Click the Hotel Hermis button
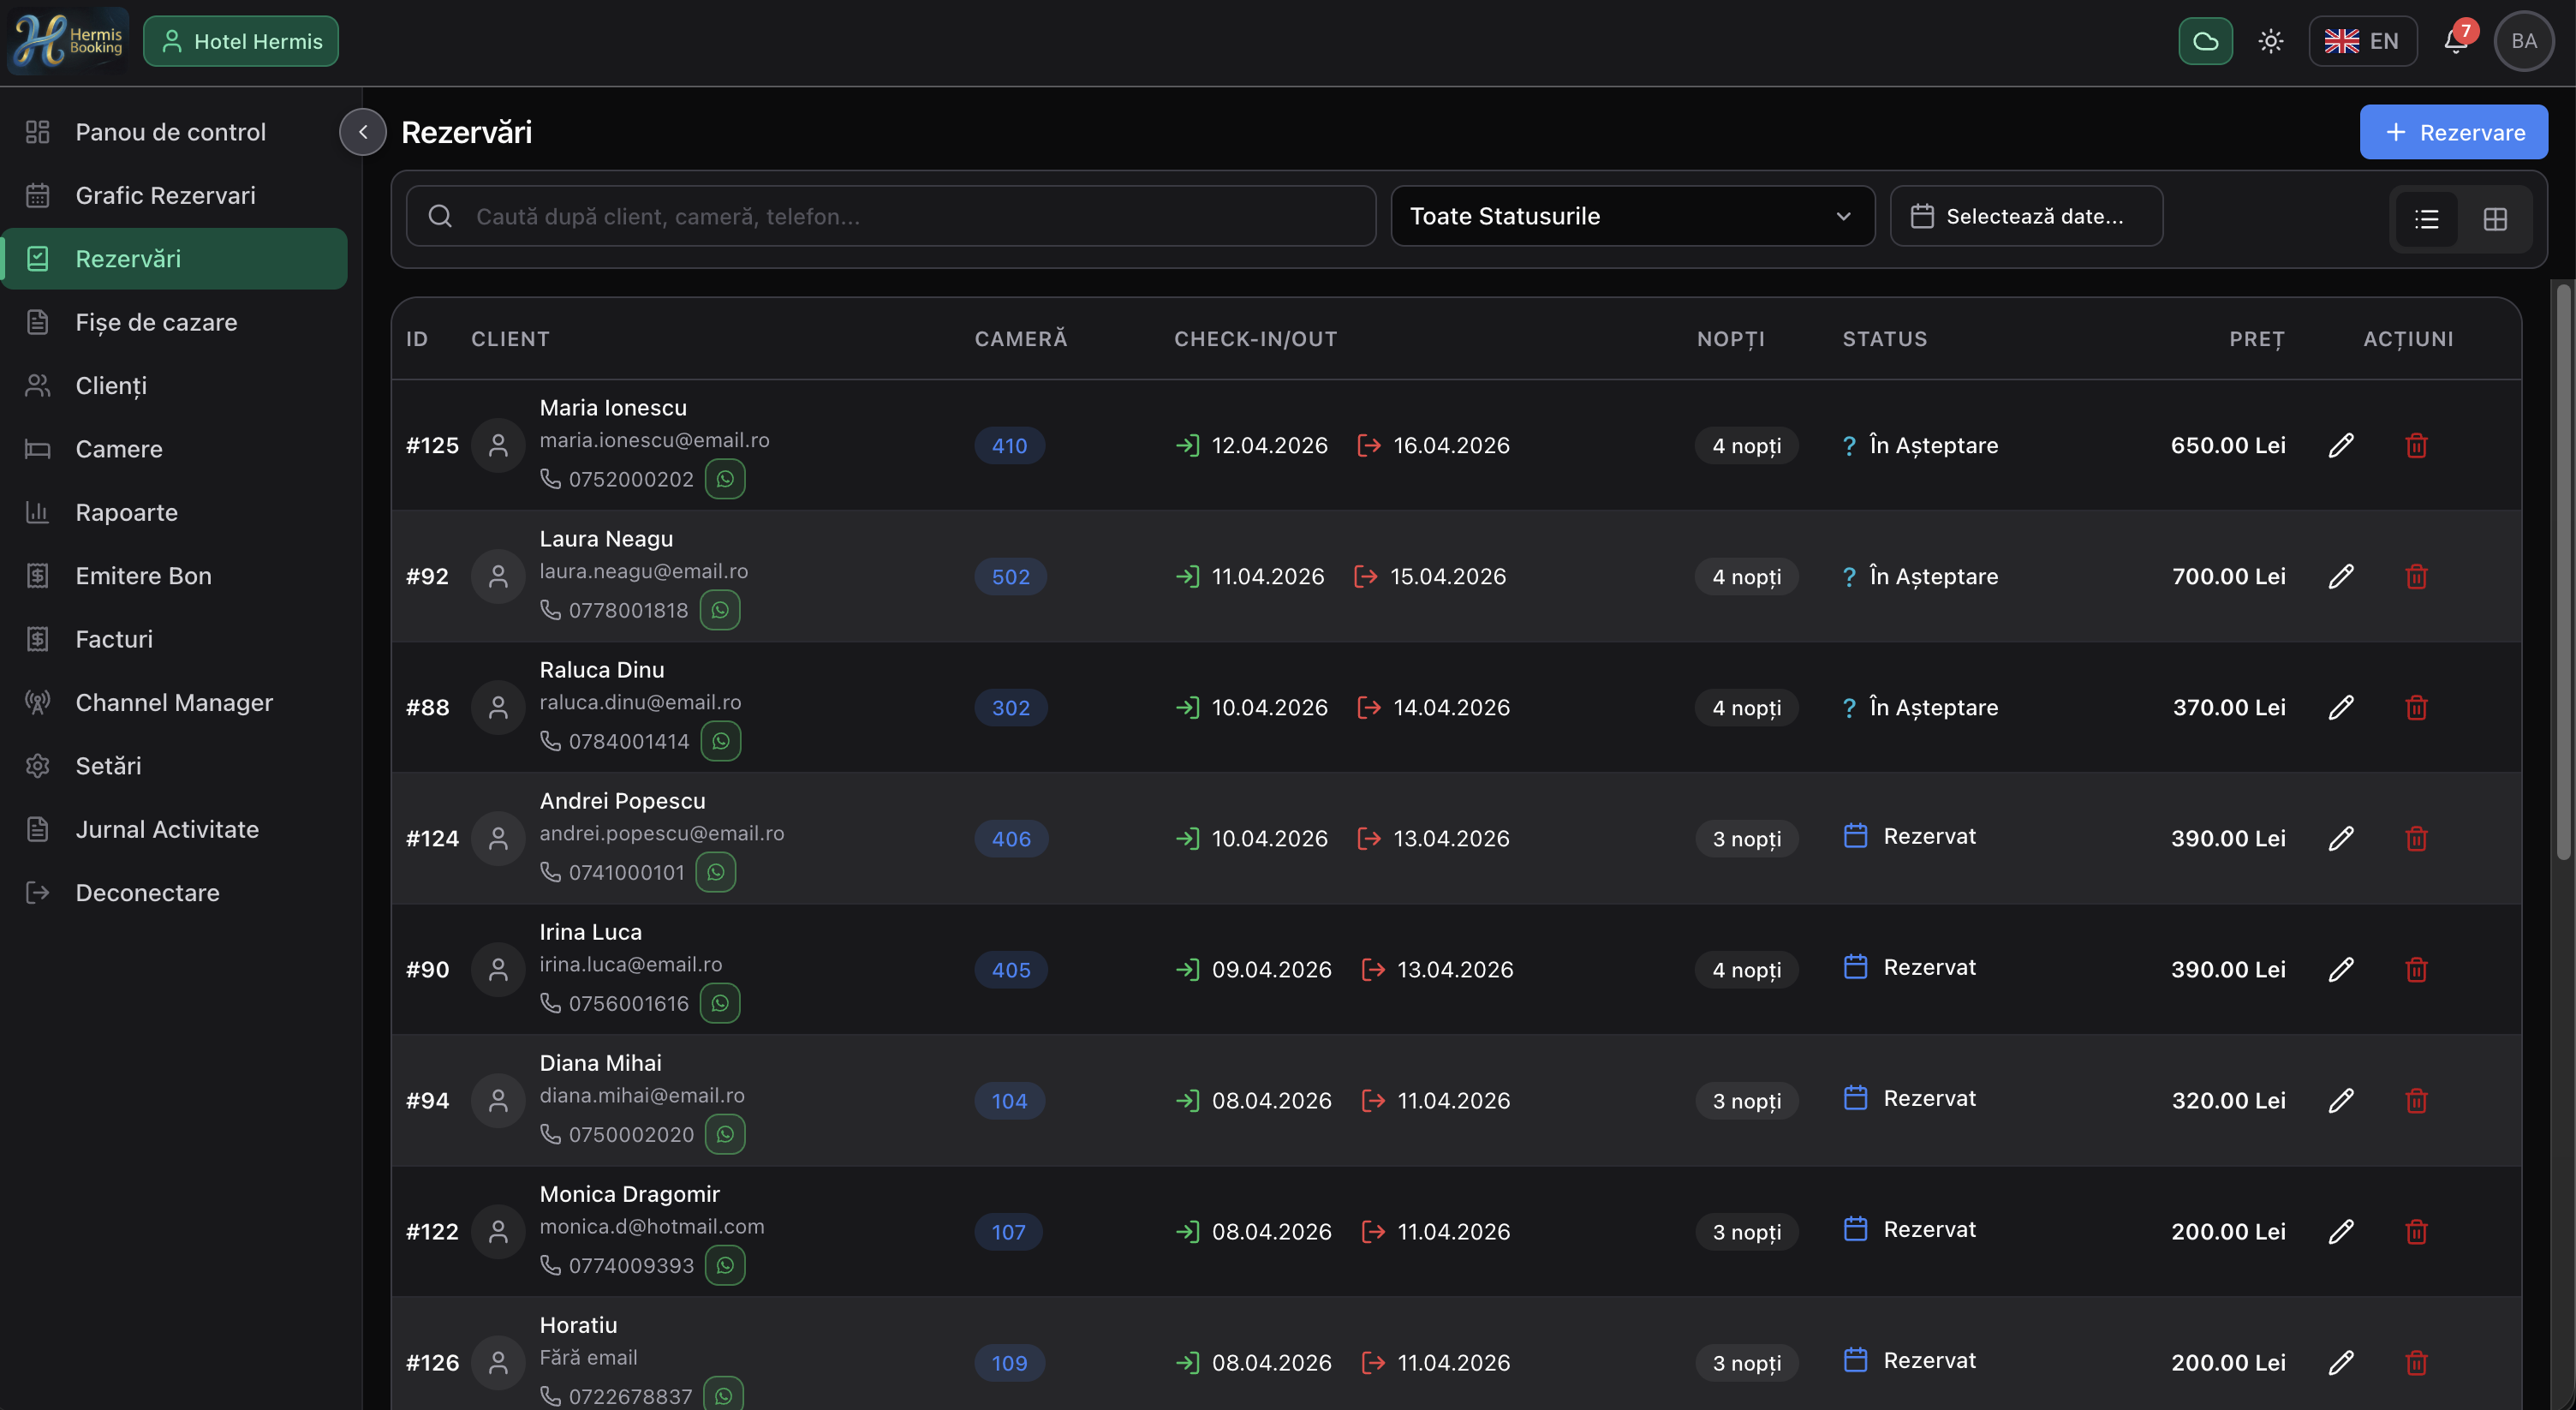2576x1410 pixels. [241, 41]
